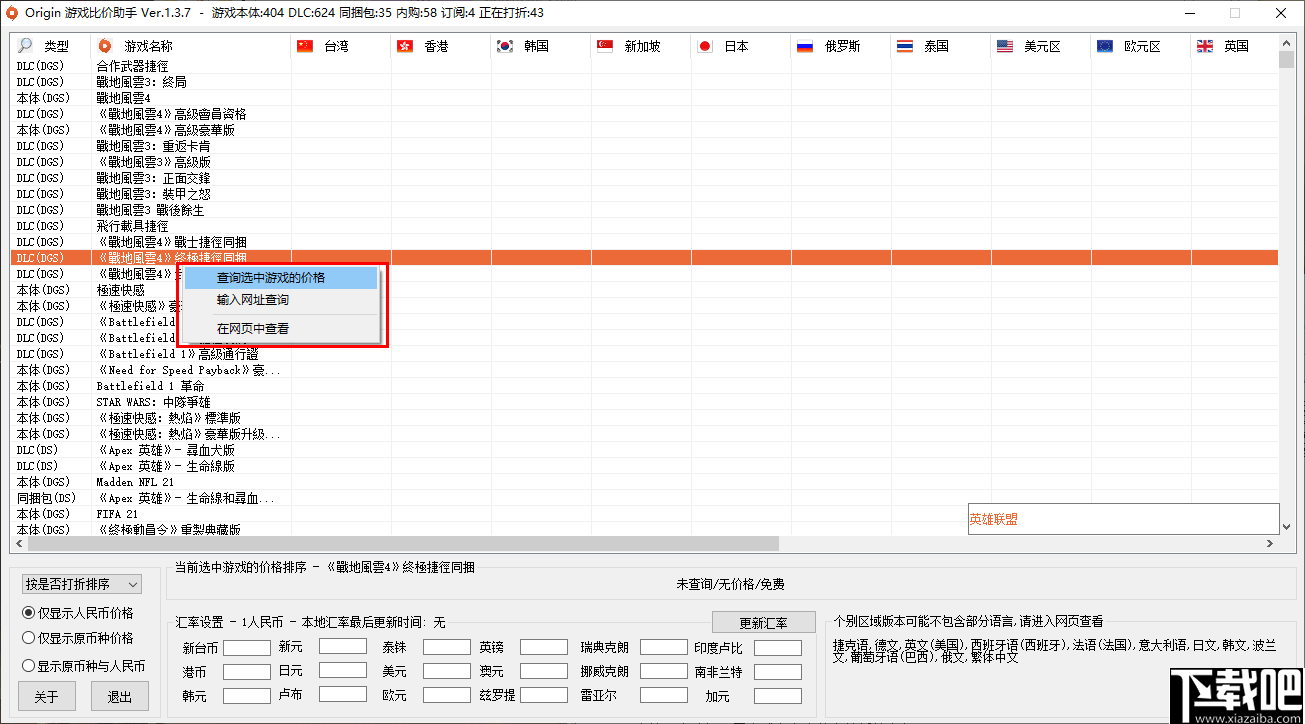1305x724 pixels.
Task: Click the Origin flame icon in game name header
Action: 104,45
